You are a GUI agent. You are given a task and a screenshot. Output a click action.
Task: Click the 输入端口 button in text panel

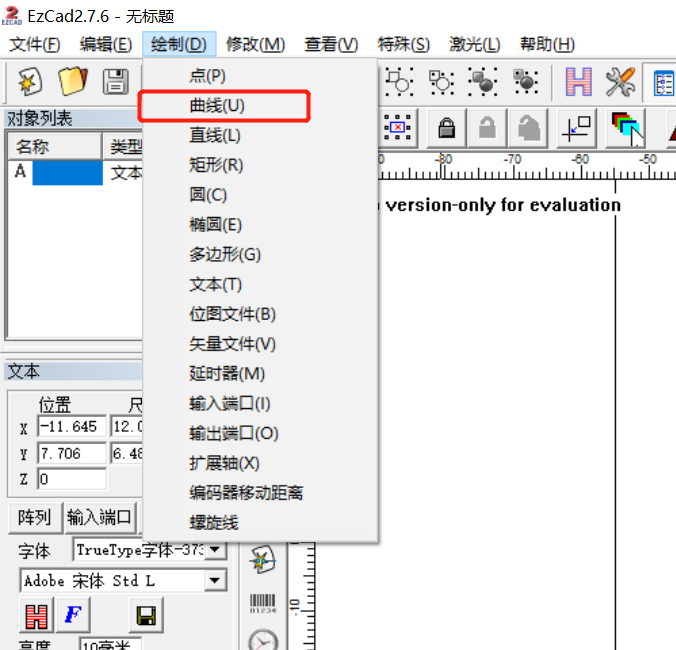(100, 518)
